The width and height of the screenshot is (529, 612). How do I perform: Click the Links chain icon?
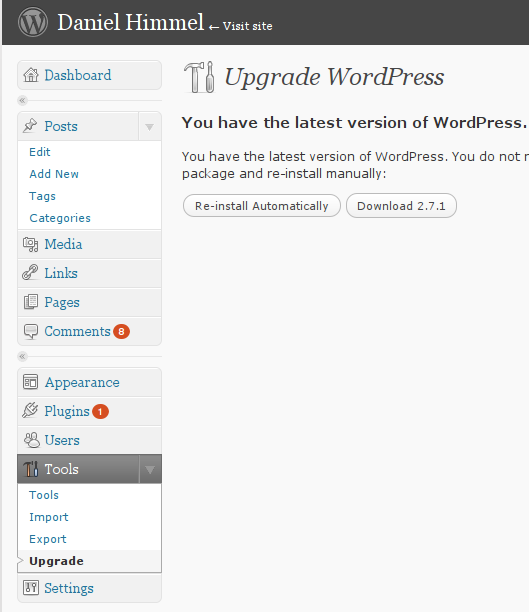coord(30,272)
